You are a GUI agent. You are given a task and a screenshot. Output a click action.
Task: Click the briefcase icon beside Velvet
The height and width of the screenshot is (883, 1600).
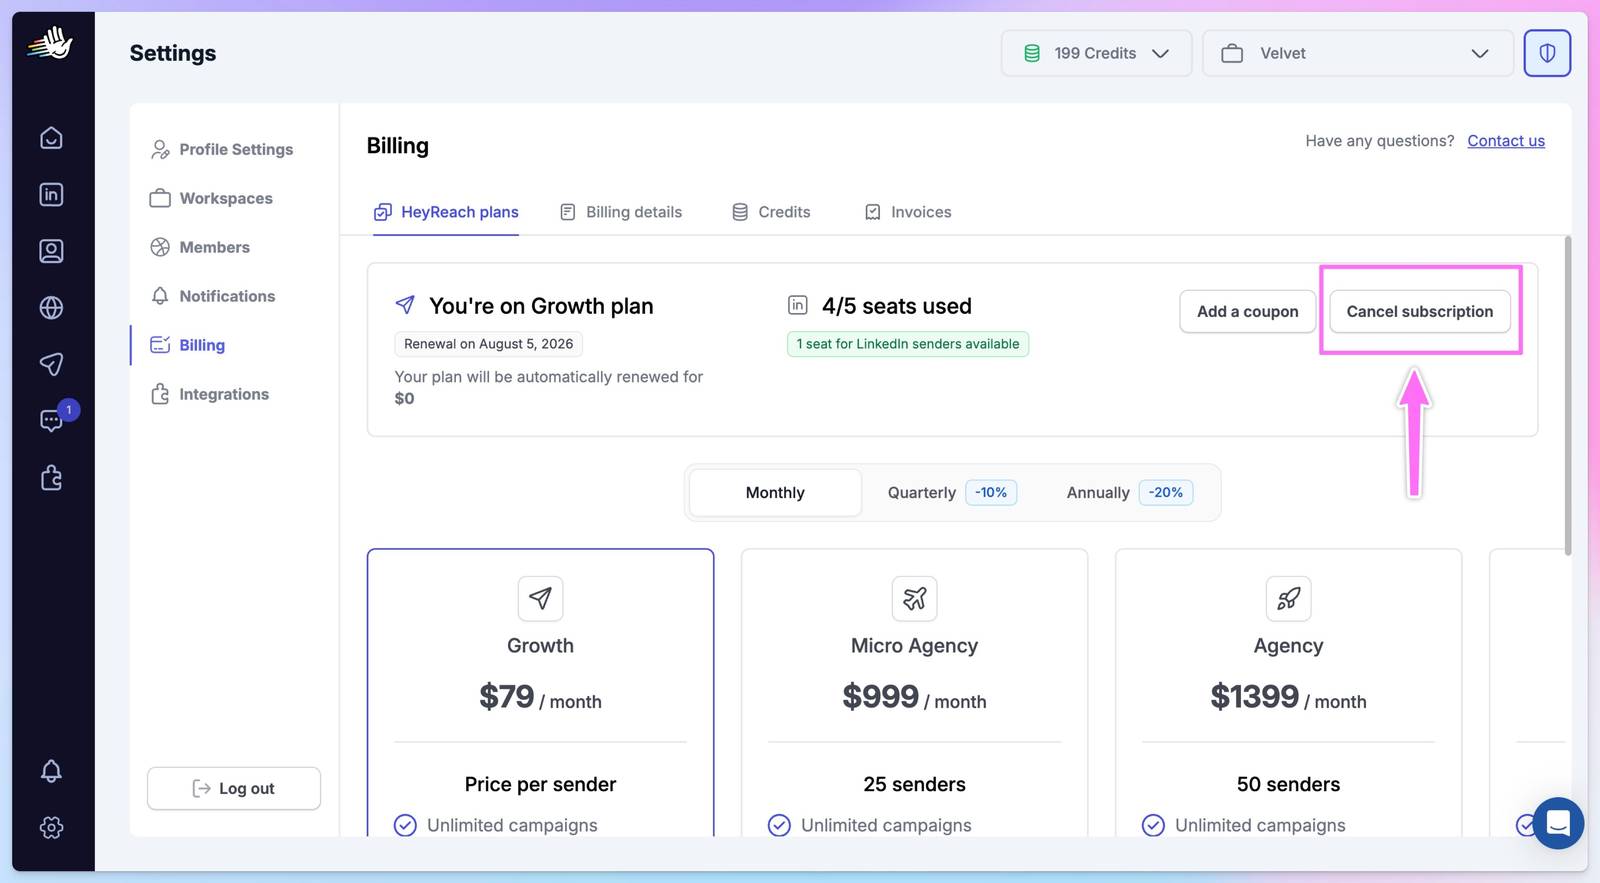pos(1232,53)
